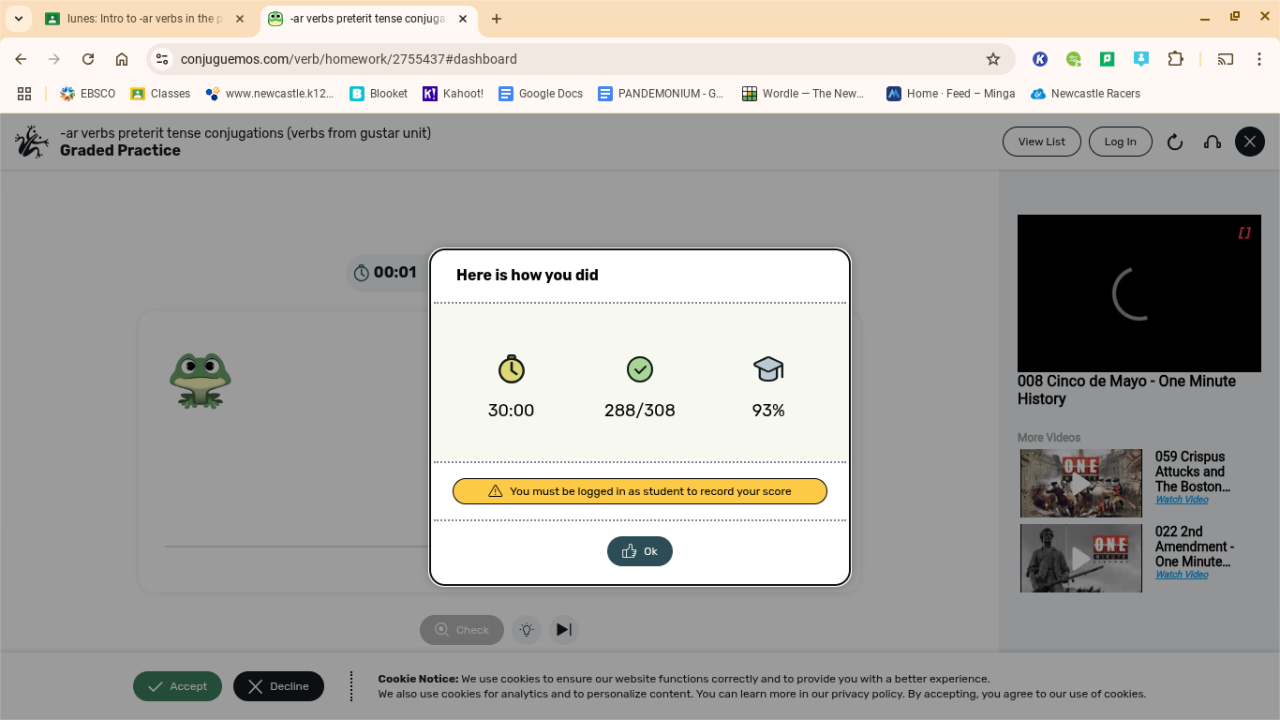Click the conjuguemos.com address bar URL
This screenshot has width=1280, height=720.
349,59
